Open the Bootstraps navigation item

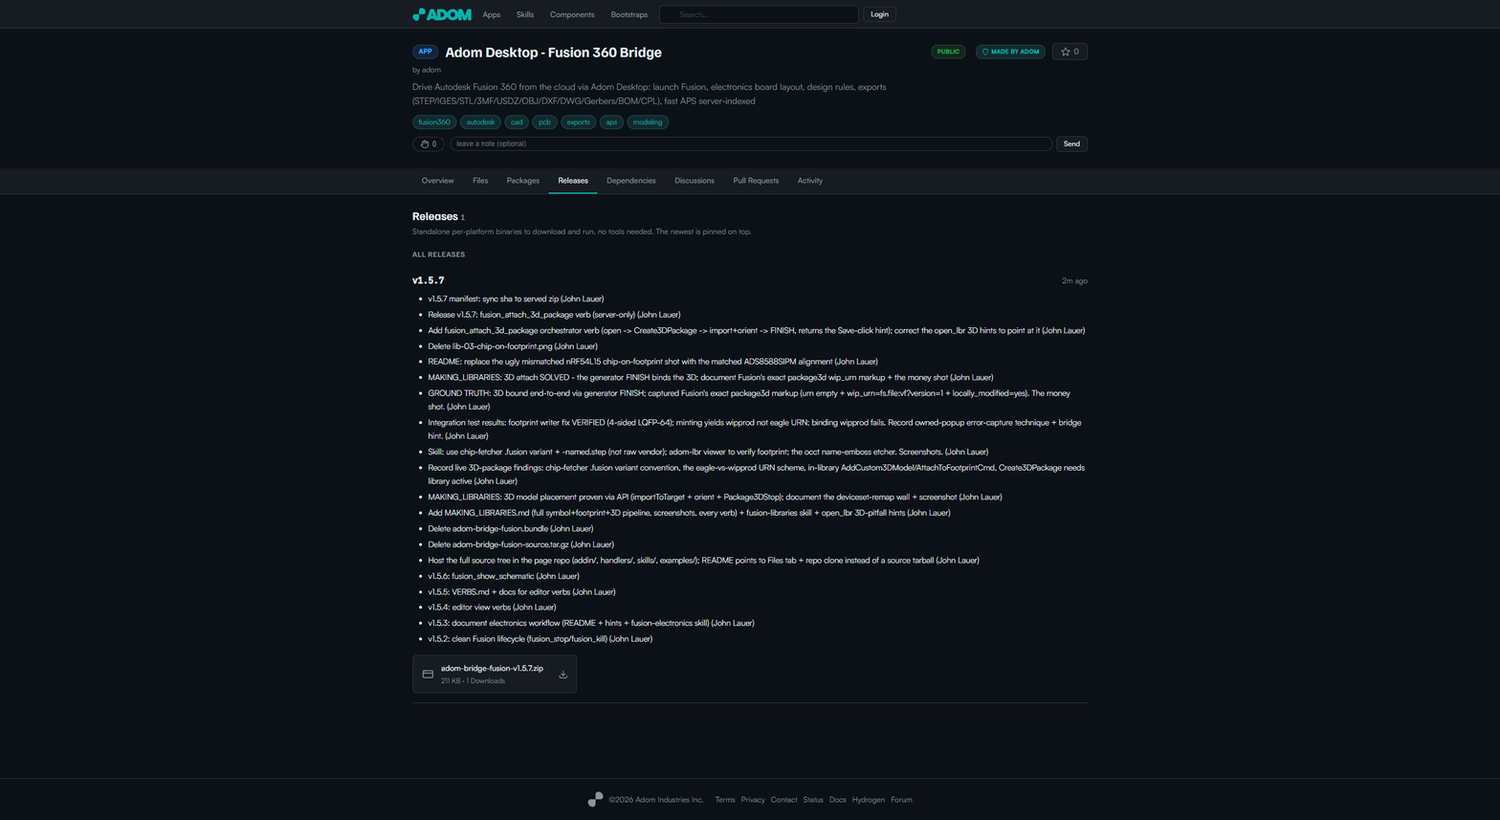(629, 14)
